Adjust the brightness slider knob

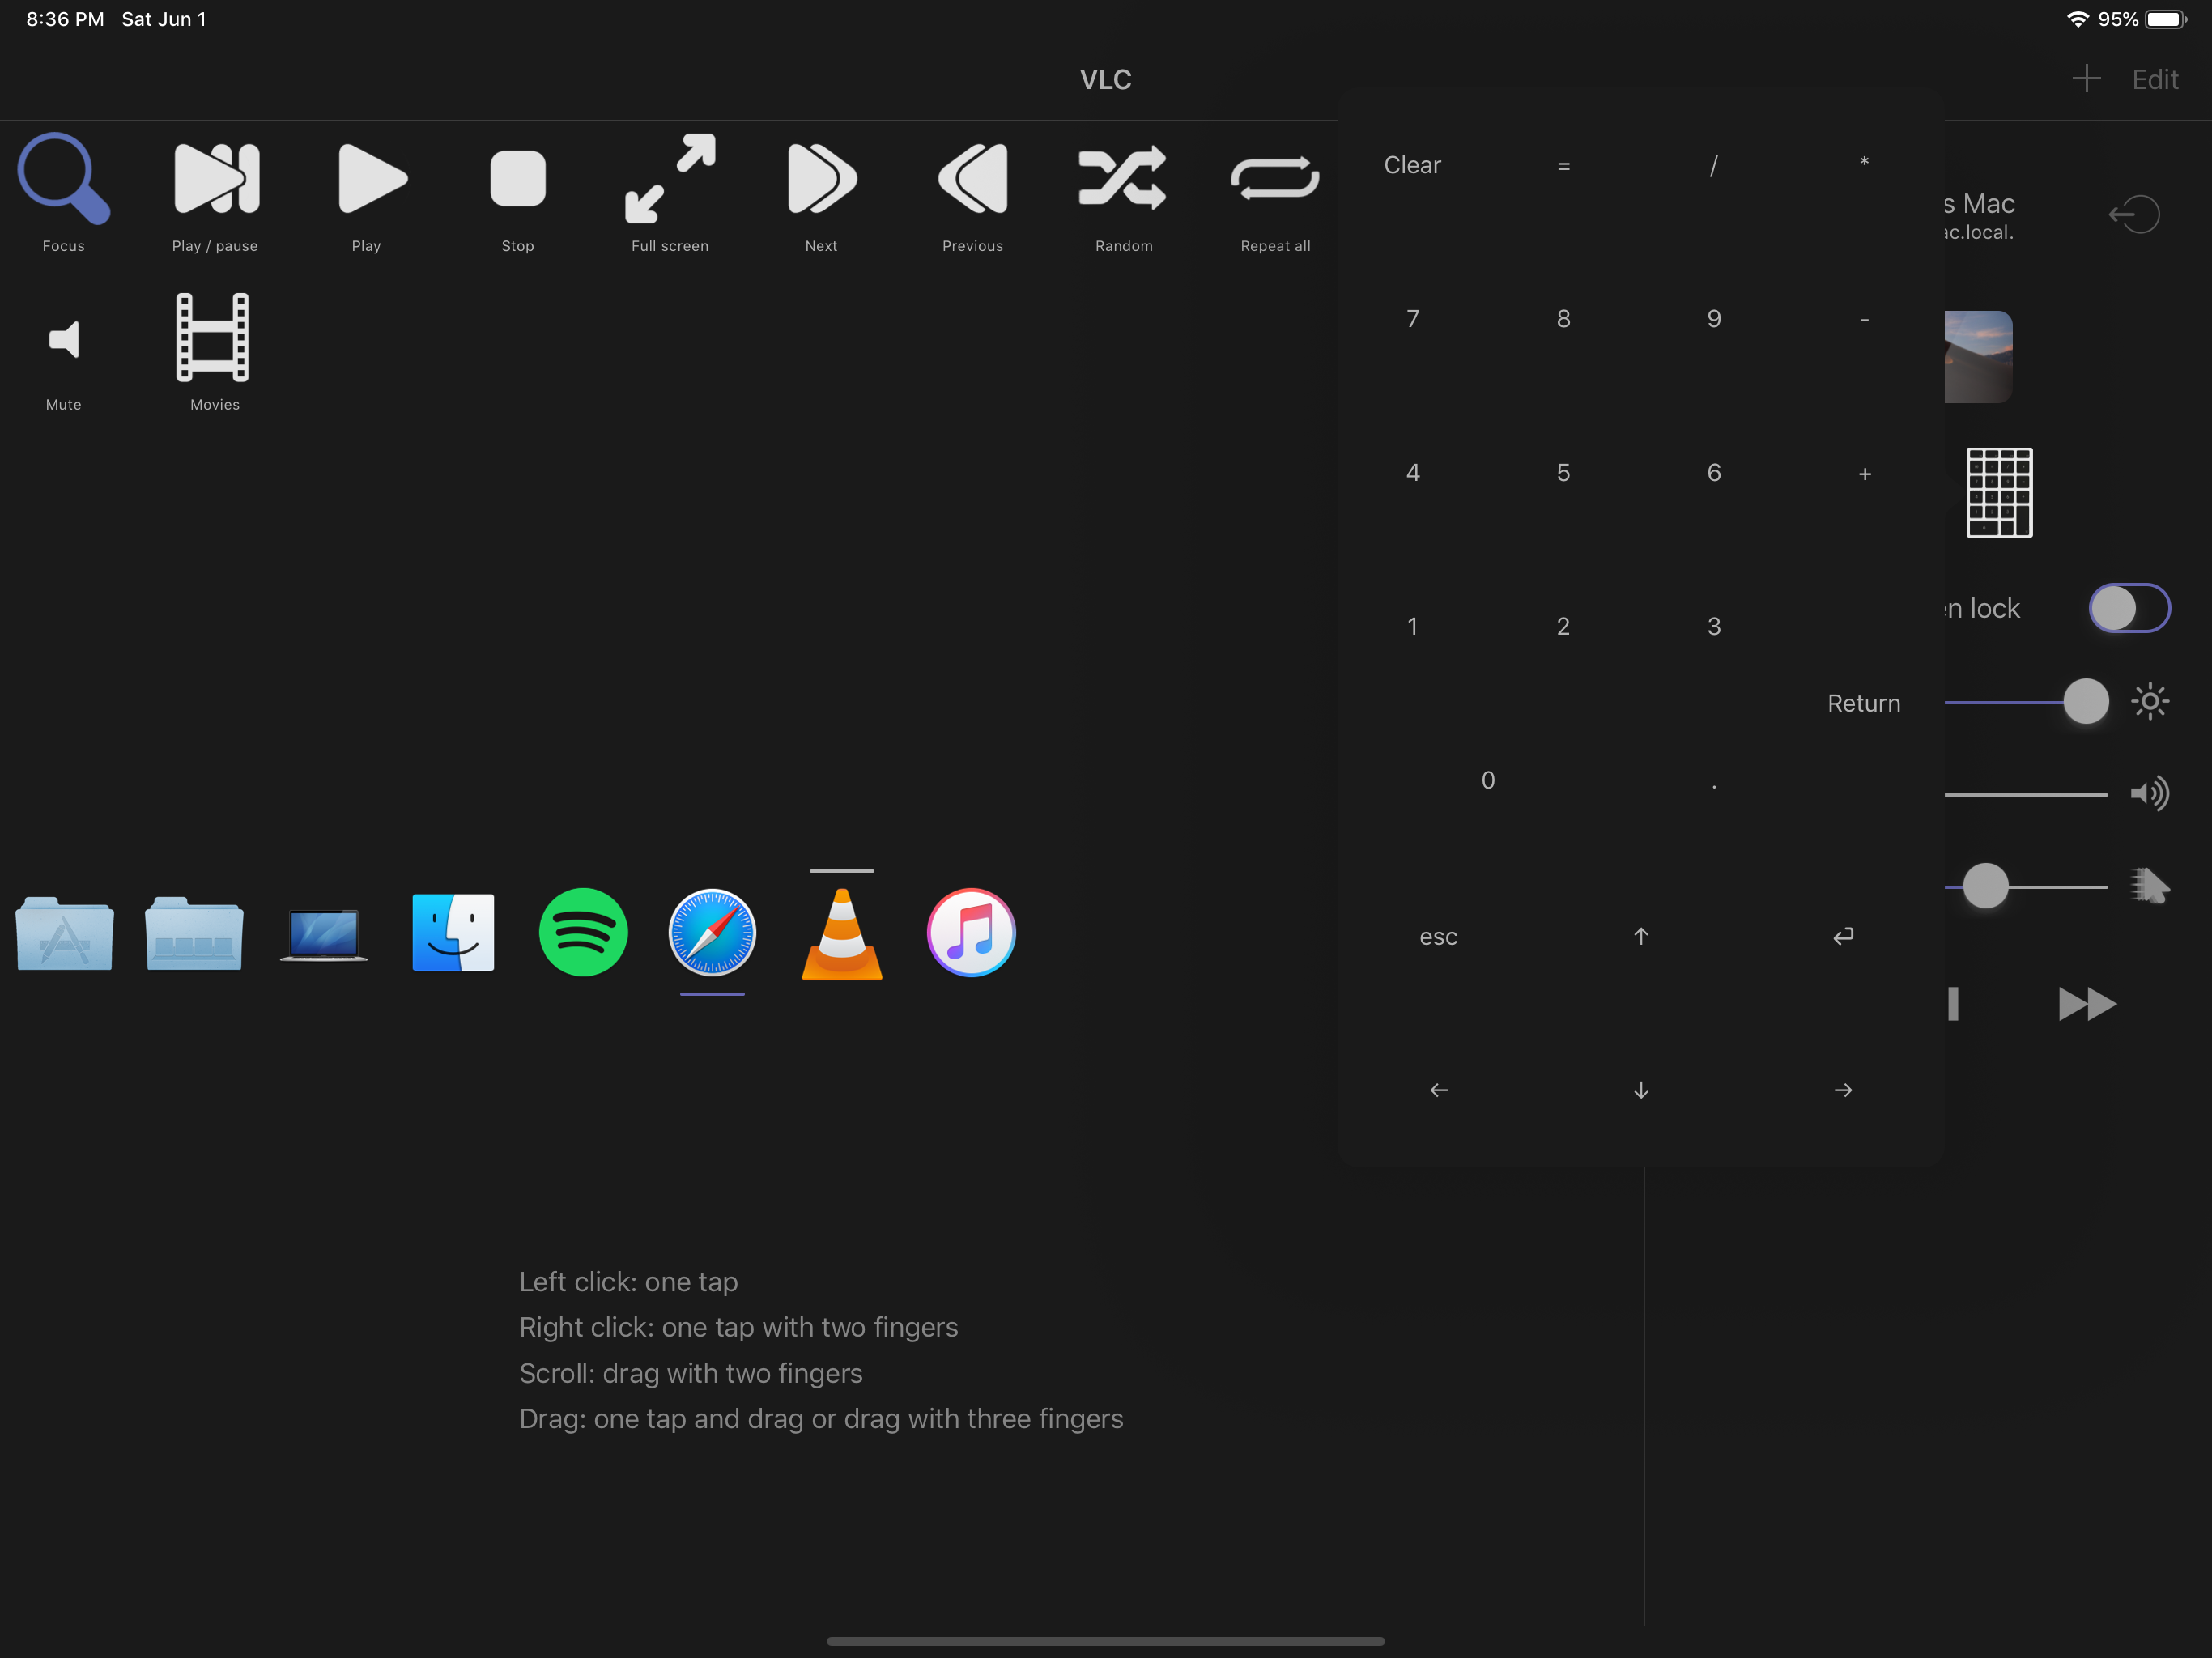click(2085, 701)
